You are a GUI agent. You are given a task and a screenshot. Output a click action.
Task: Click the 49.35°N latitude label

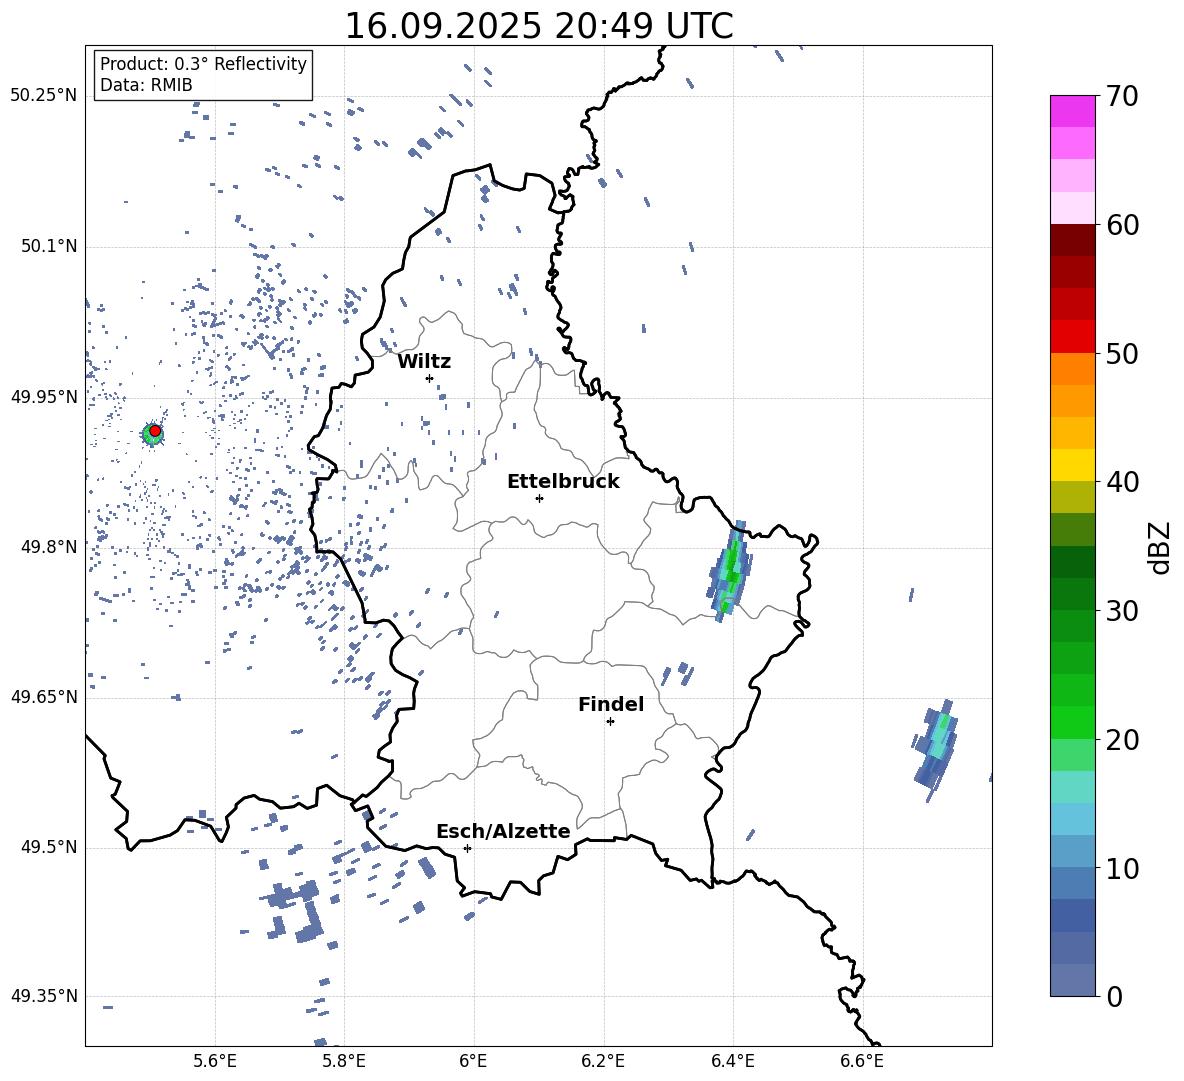[43, 996]
